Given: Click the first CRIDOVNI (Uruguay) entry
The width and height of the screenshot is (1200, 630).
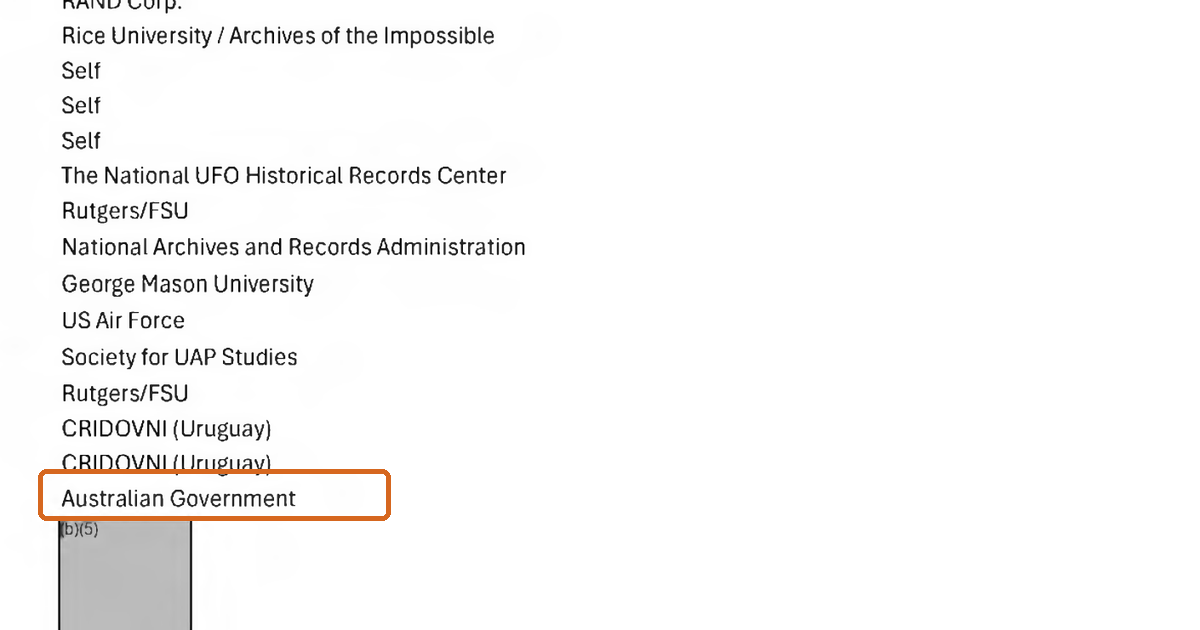Looking at the screenshot, I should (x=166, y=429).
